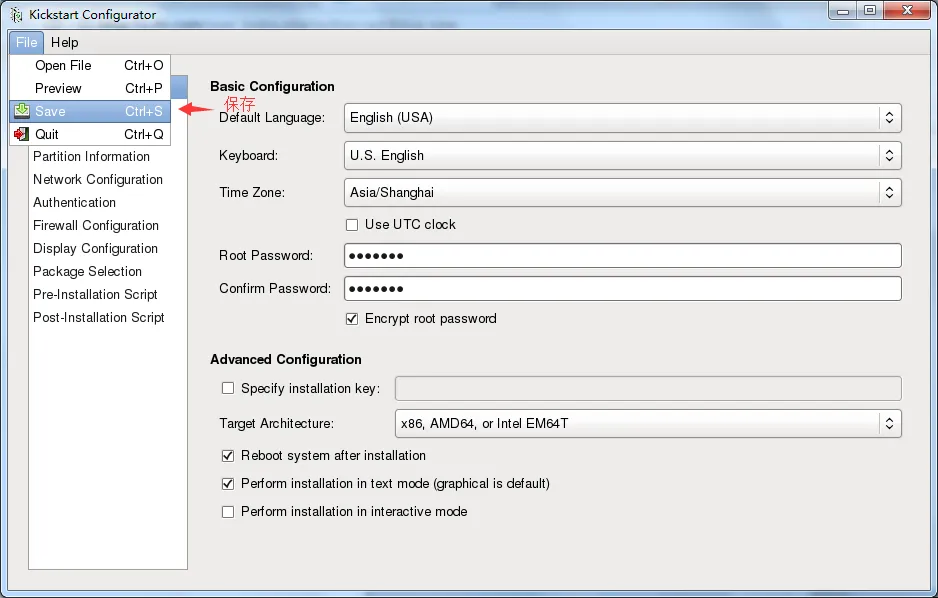Click the Quit menu icon

pyautogui.click(x=22, y=134)
